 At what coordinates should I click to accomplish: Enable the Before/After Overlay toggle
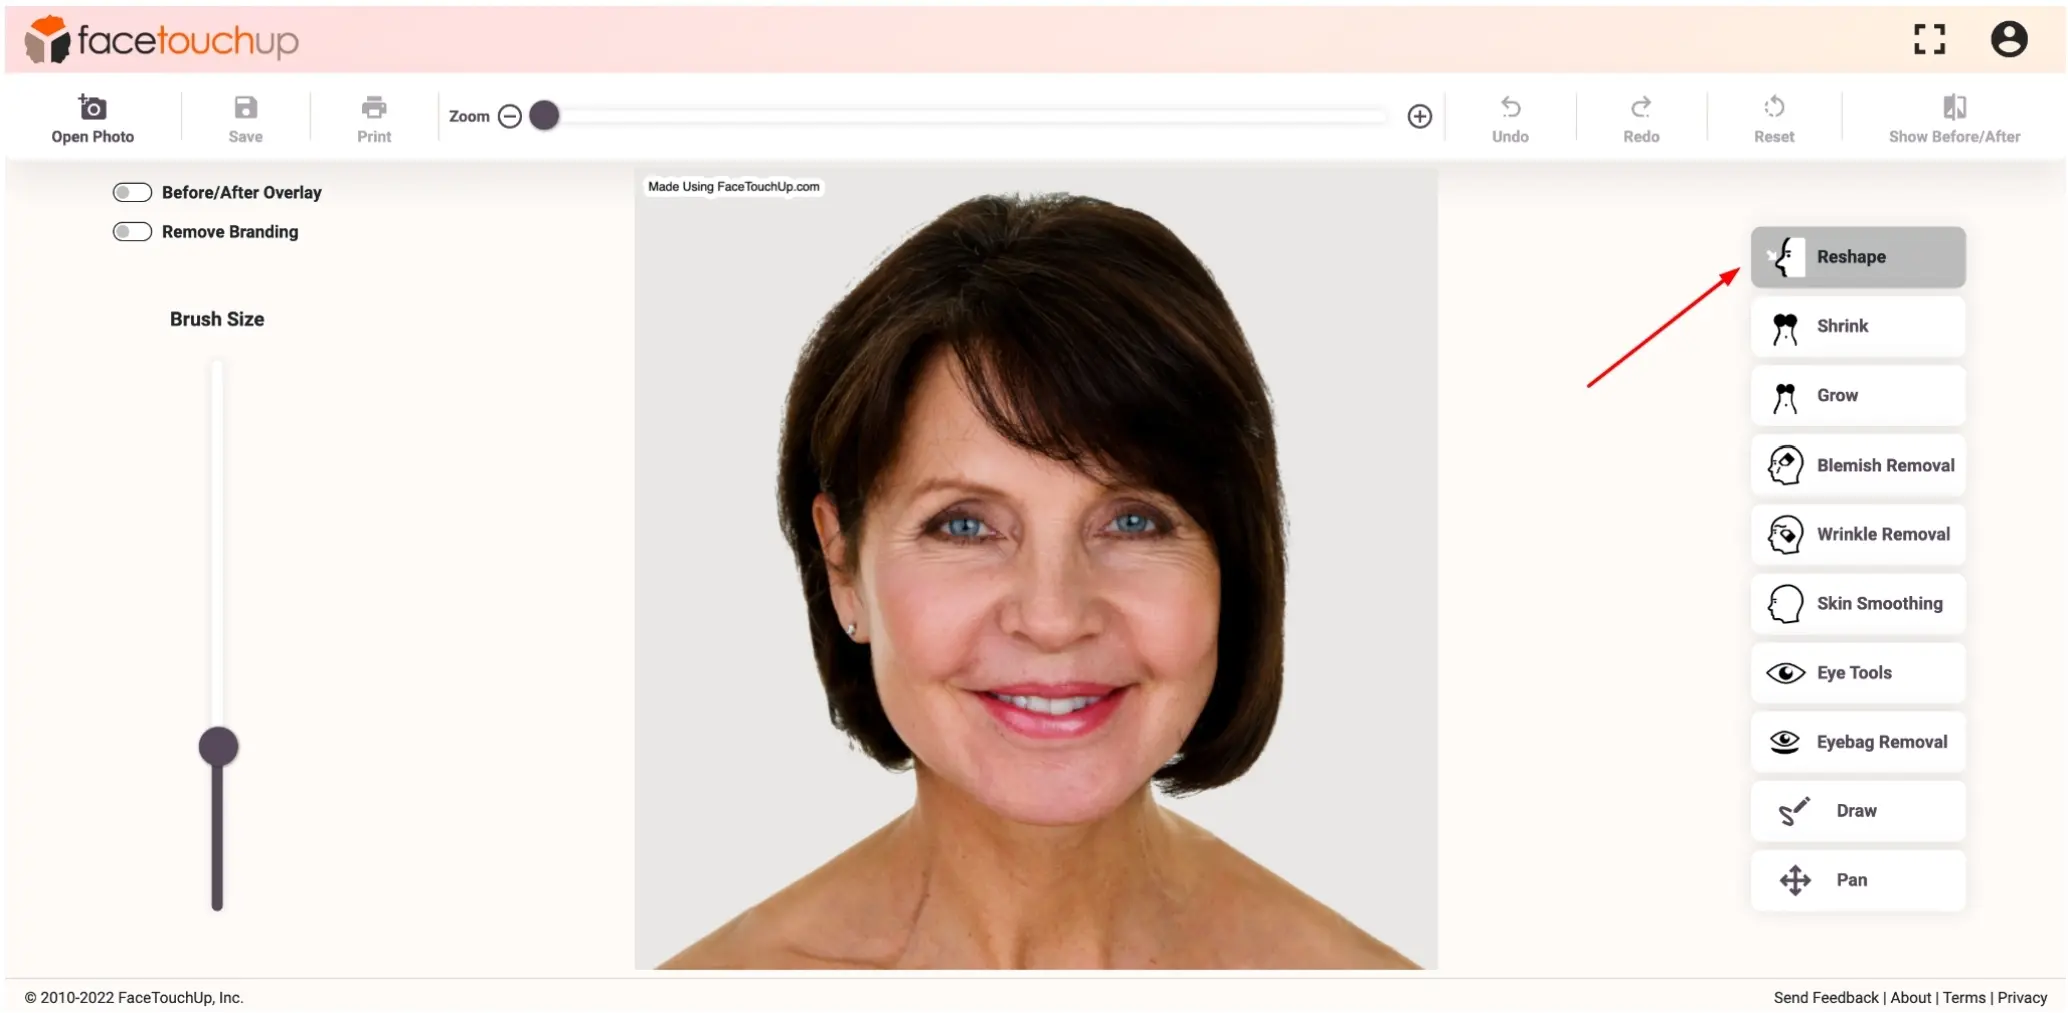pos(131,192)
